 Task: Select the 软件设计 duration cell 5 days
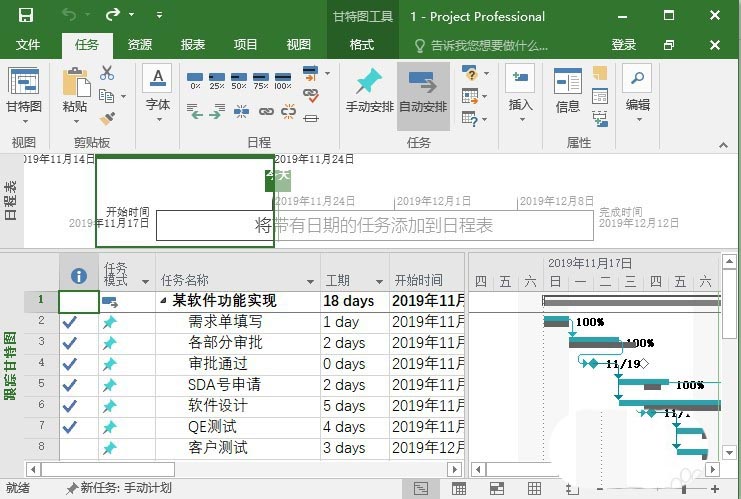[x=355, y=406]
